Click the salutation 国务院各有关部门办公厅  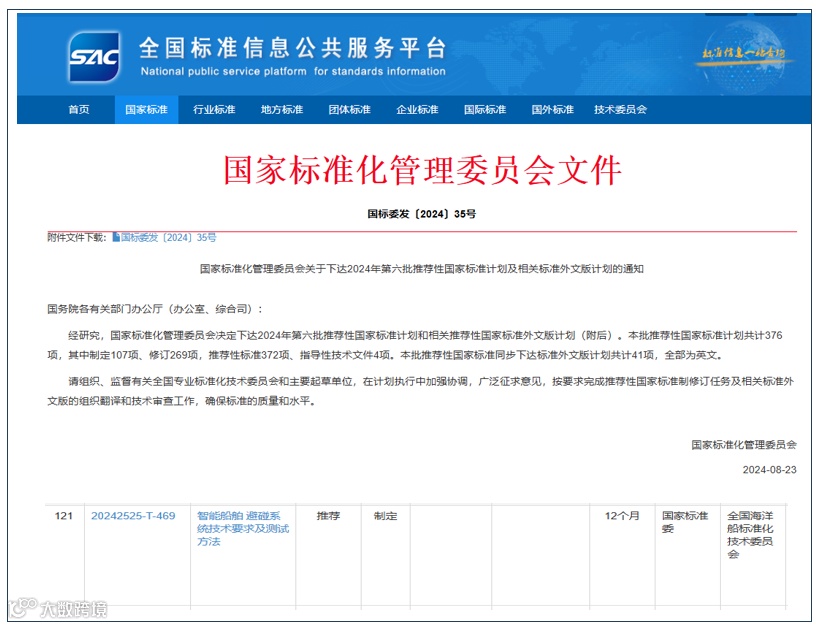pos(155,309)
